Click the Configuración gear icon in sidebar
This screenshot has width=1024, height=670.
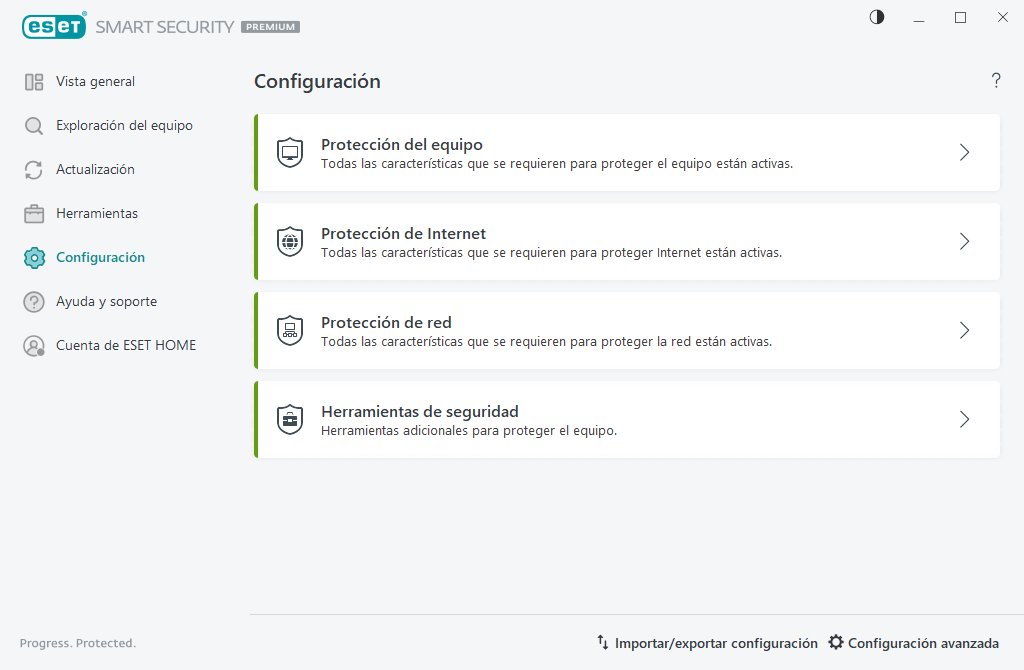pos(31,257)
